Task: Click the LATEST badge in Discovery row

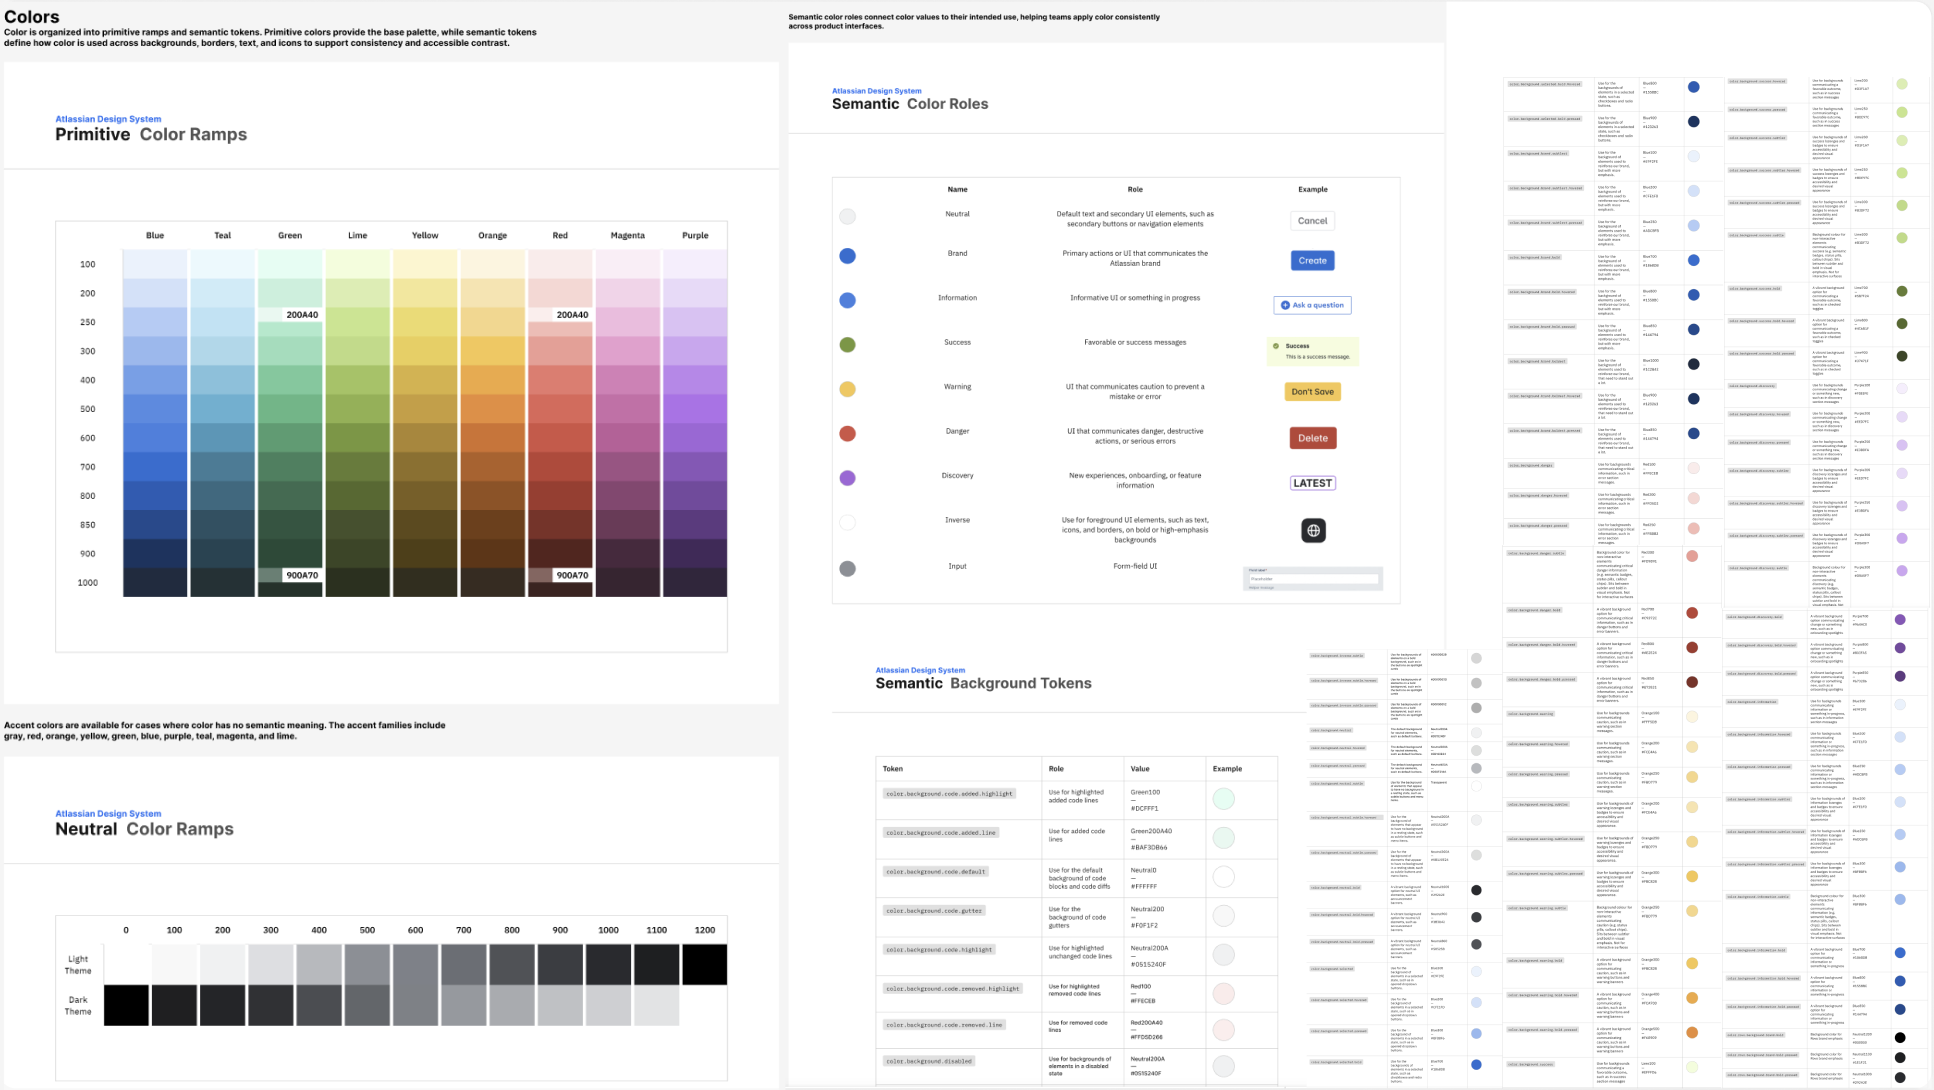Action: [x=1312, y=483]
